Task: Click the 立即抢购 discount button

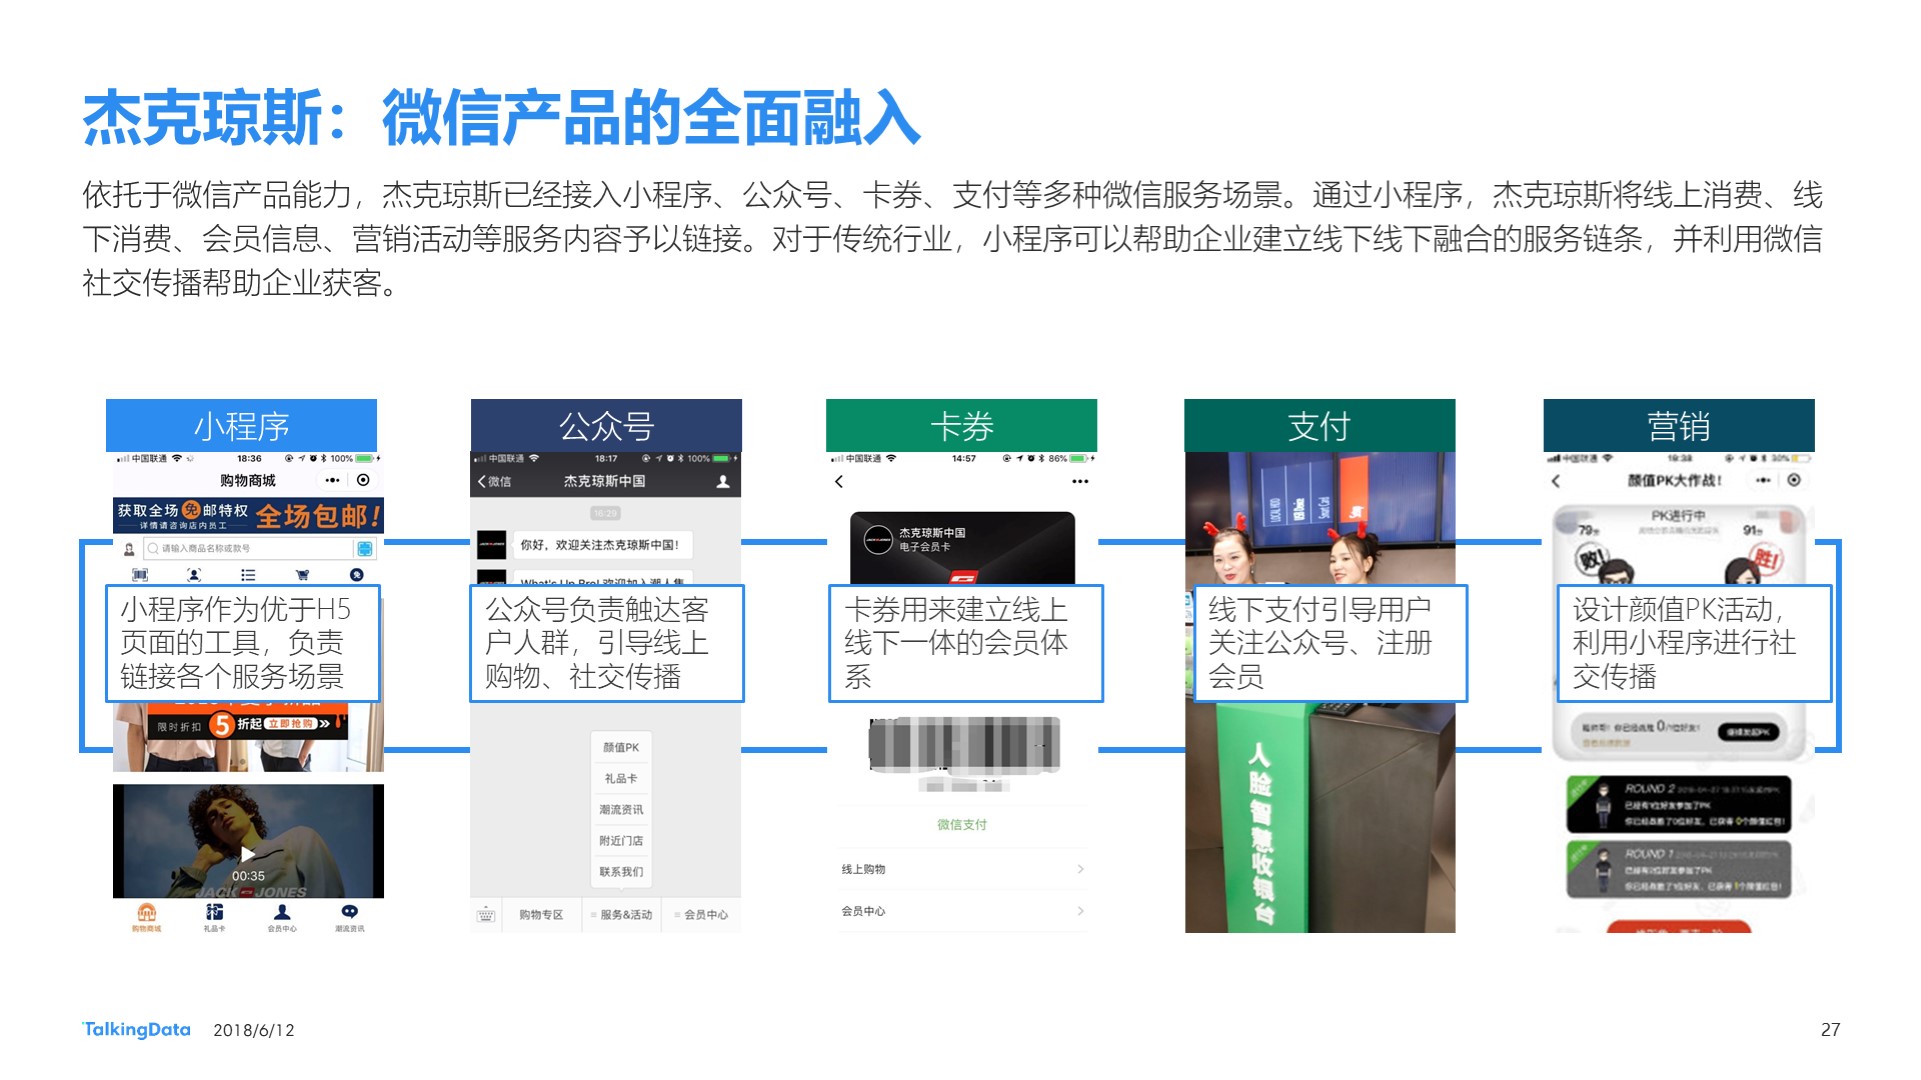Action: (x=291, y=724)
